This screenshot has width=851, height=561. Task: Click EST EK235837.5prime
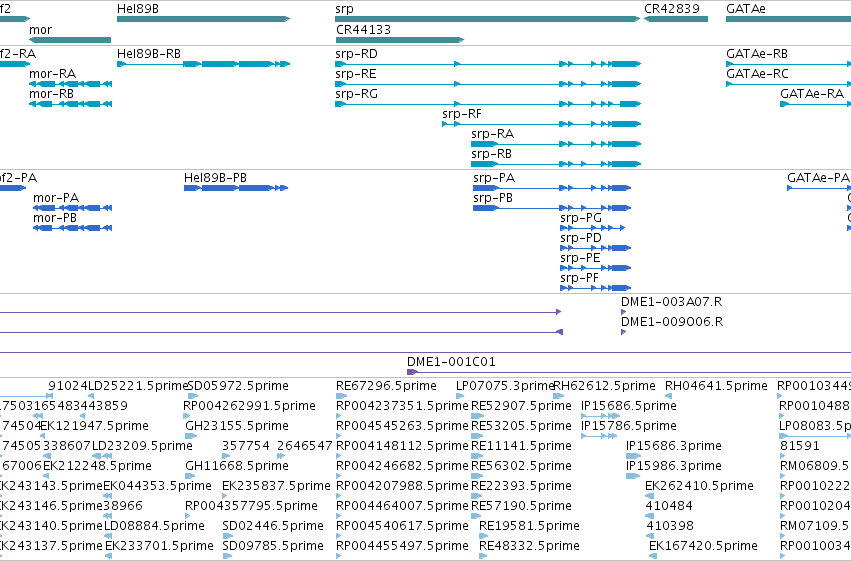tap(226, 496)
